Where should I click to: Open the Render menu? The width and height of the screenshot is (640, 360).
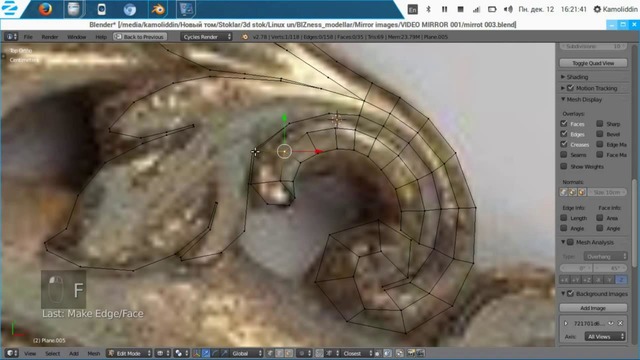pos(50,37)
